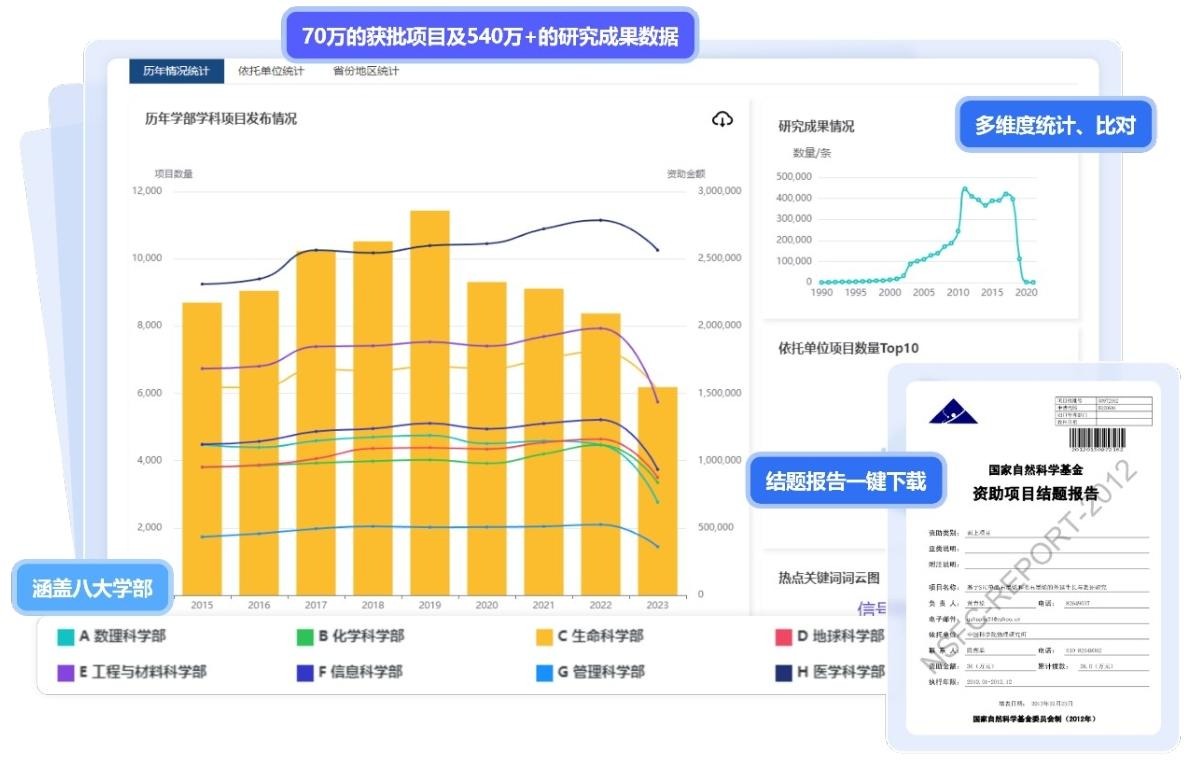The height and width of the screenshot is (762, 1188).
Task: Switch to the 依托单位统计 tab
Action: [x=272, y=72]
